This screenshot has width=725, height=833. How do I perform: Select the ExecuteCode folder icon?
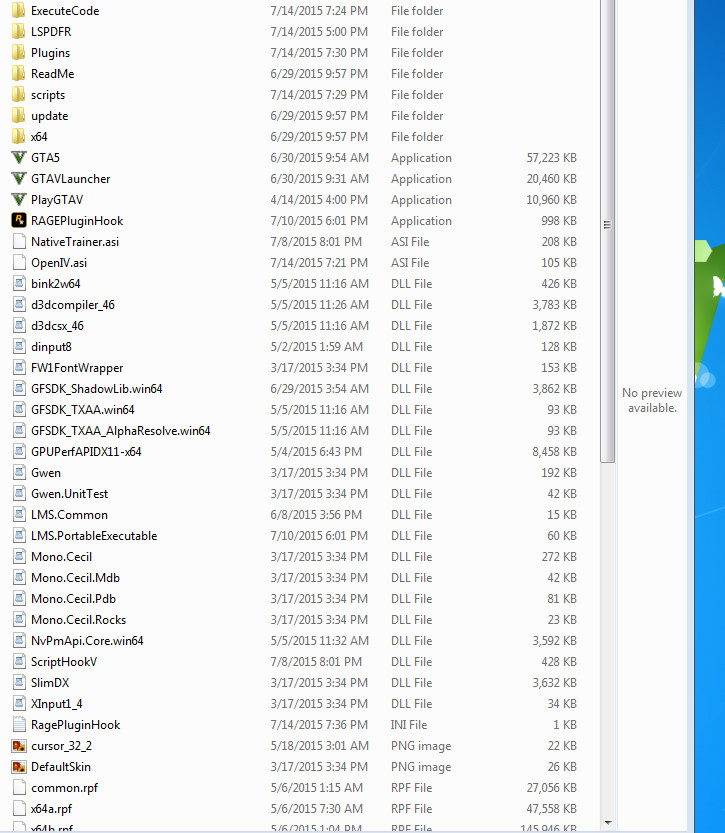pos(19,11)
